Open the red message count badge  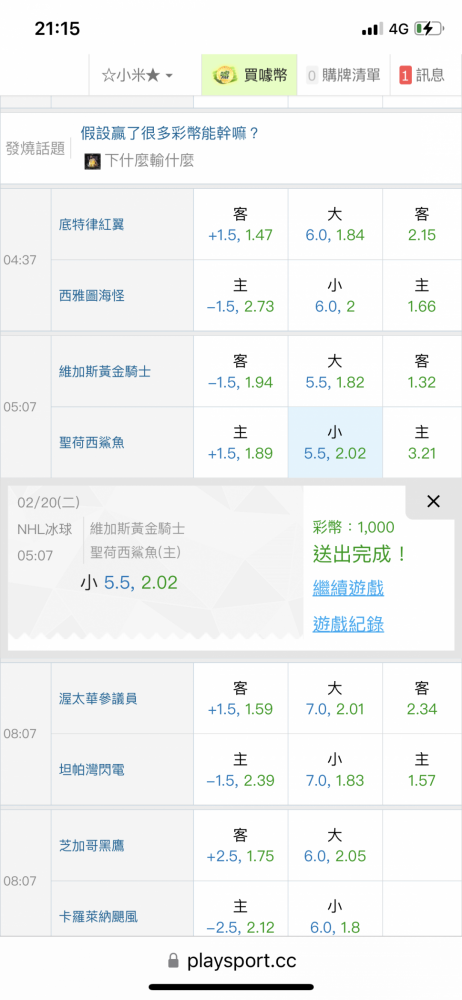coord(405,75)
